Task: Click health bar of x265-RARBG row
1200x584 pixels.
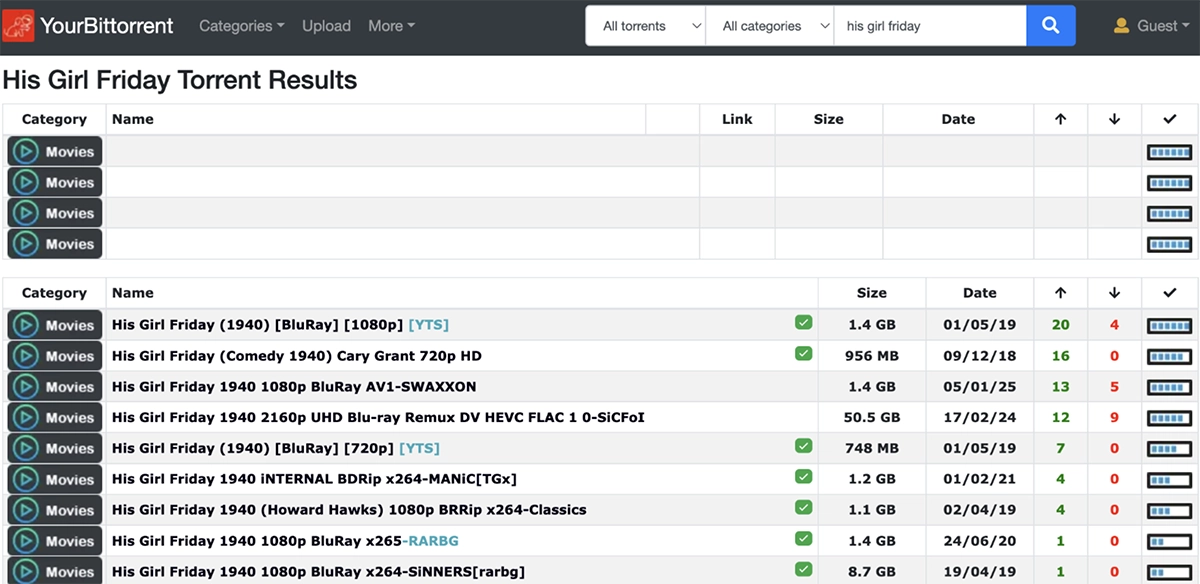Action: [1170, 542]
